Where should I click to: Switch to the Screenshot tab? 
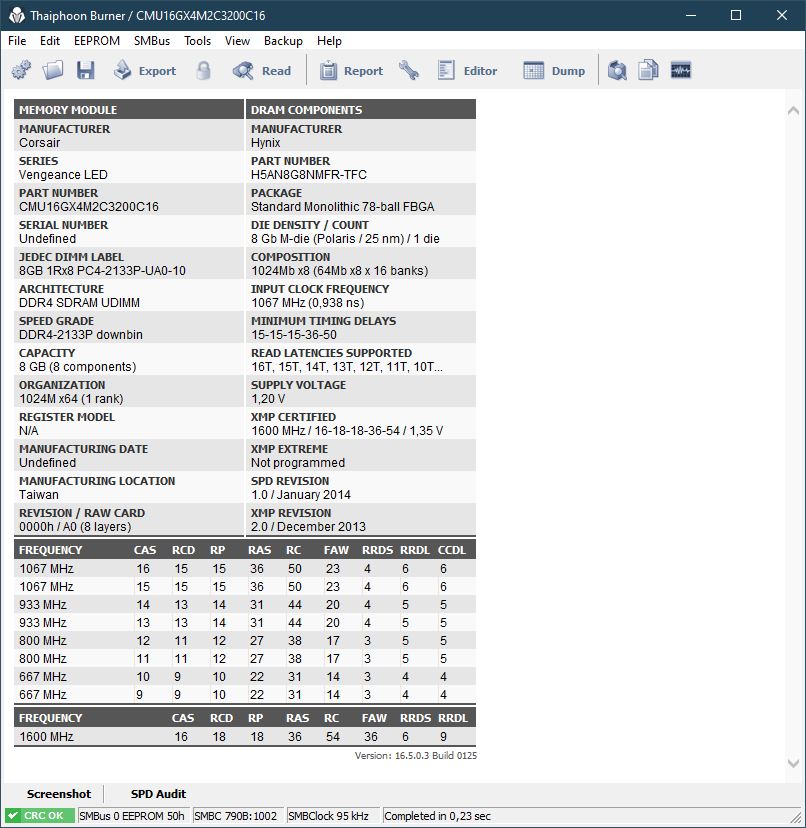(x=59, y=794)
